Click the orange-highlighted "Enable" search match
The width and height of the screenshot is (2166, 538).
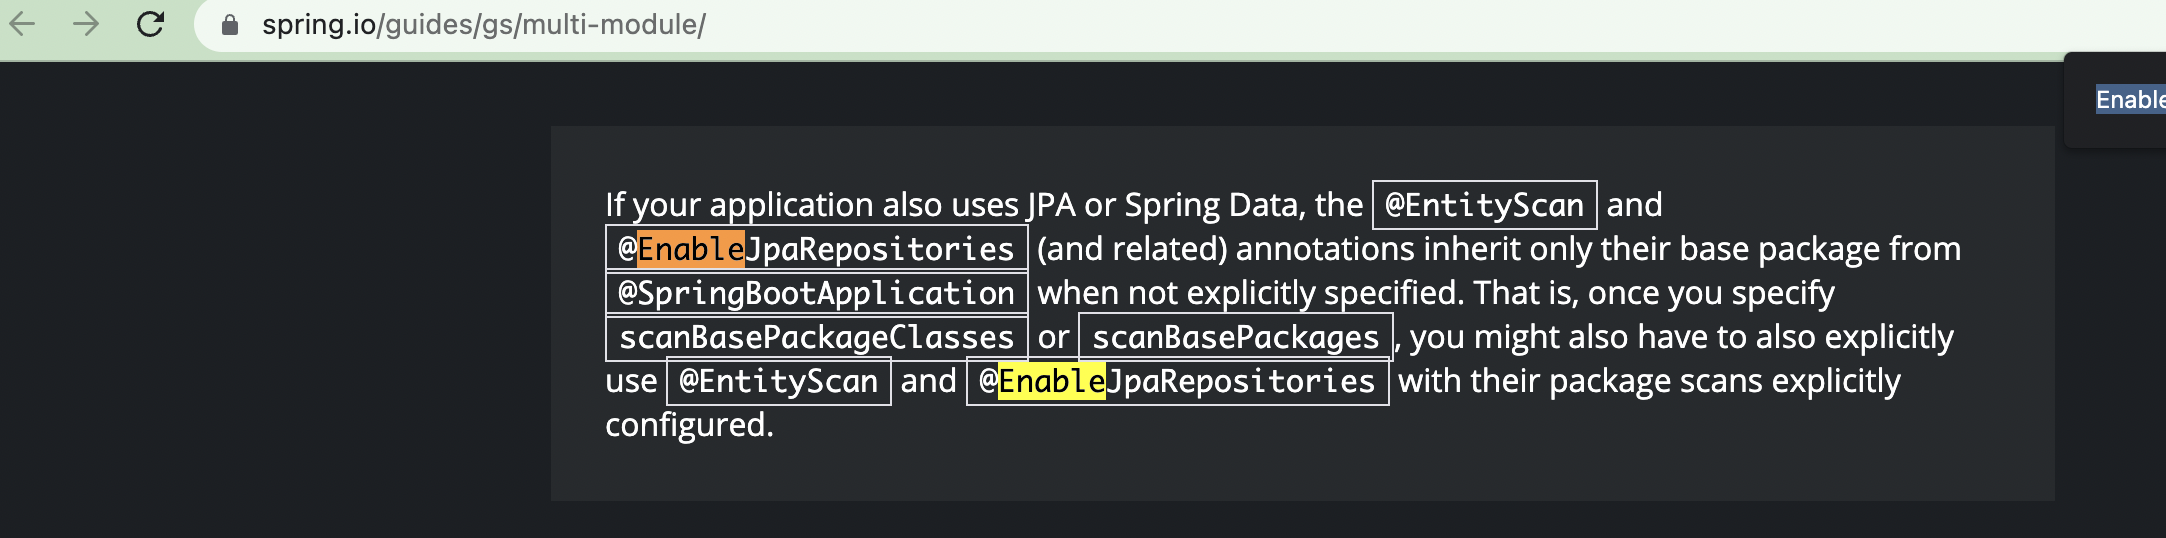(691, 249)
